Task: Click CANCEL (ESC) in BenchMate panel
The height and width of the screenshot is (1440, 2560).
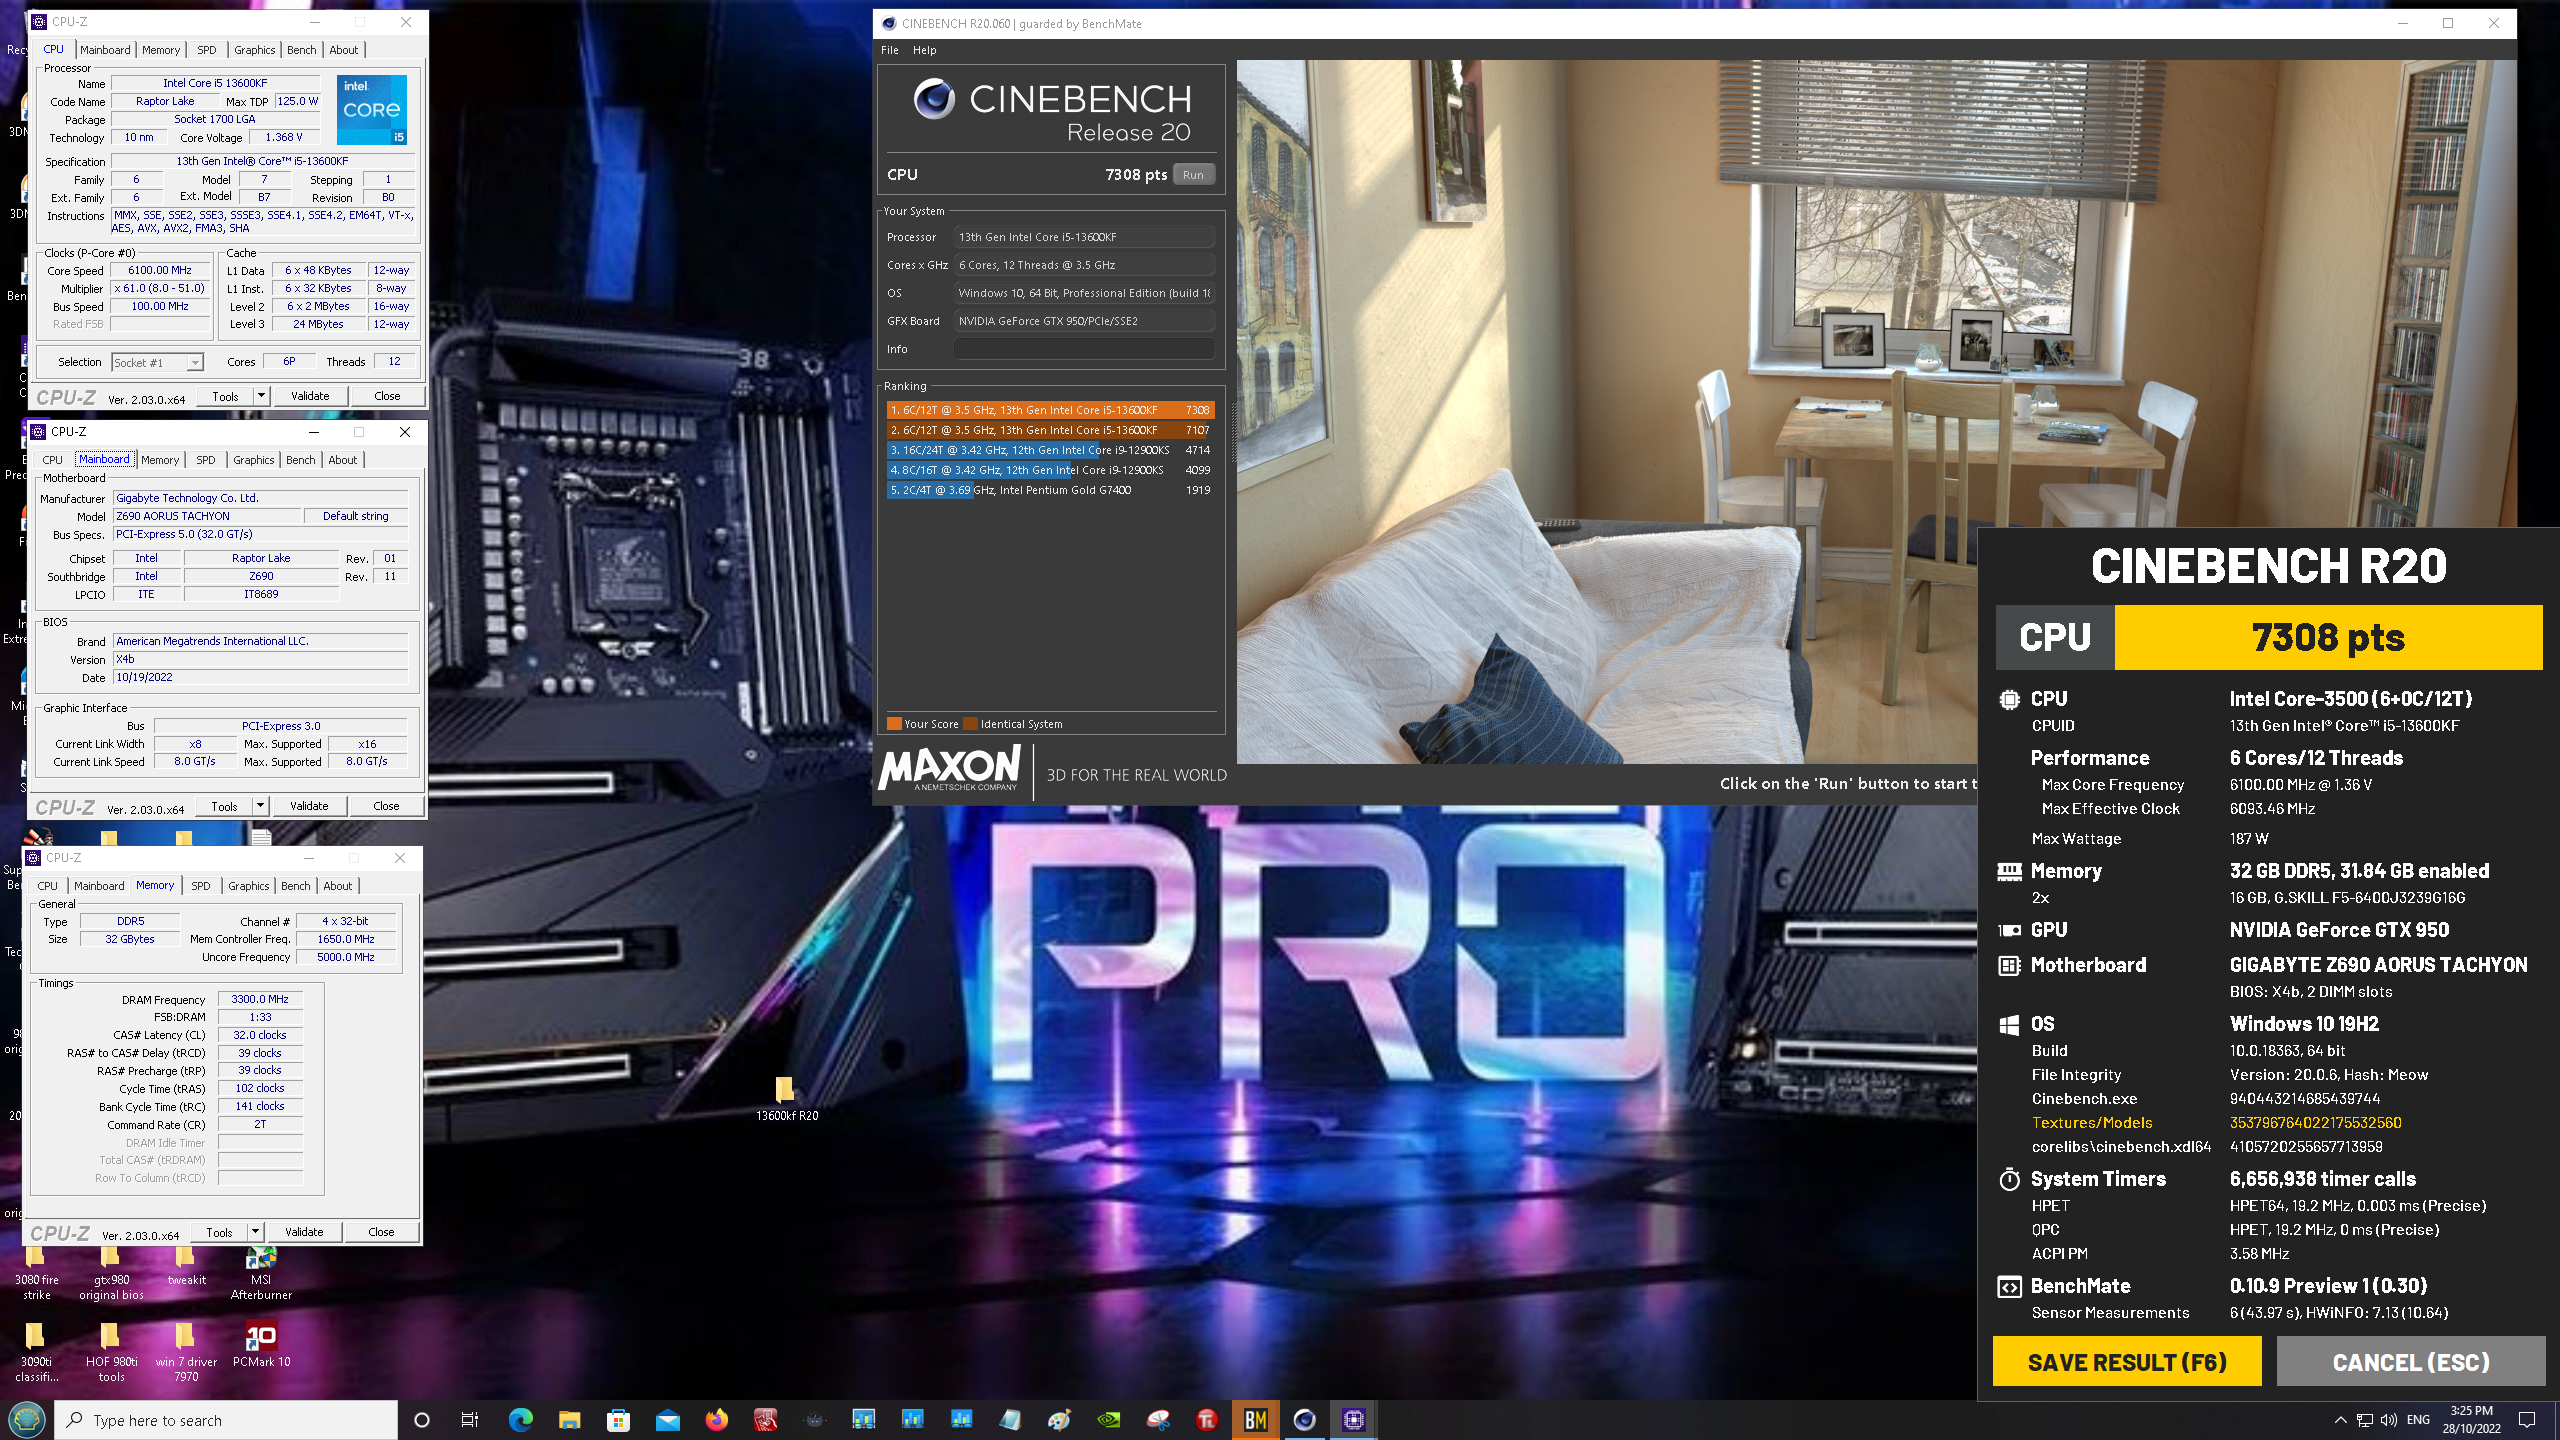Action: pyautogui.click(x=2411, y=1362)
